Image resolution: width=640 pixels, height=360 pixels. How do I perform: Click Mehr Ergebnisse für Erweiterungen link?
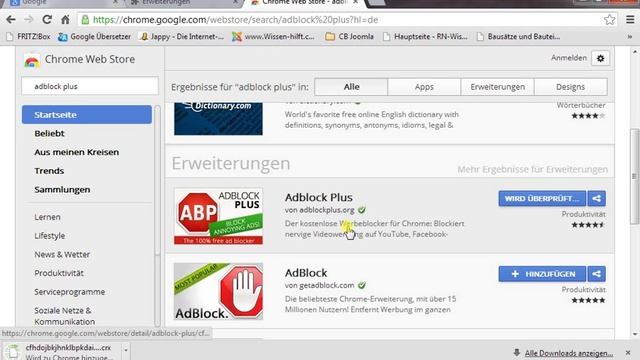(x=532, y=169)
